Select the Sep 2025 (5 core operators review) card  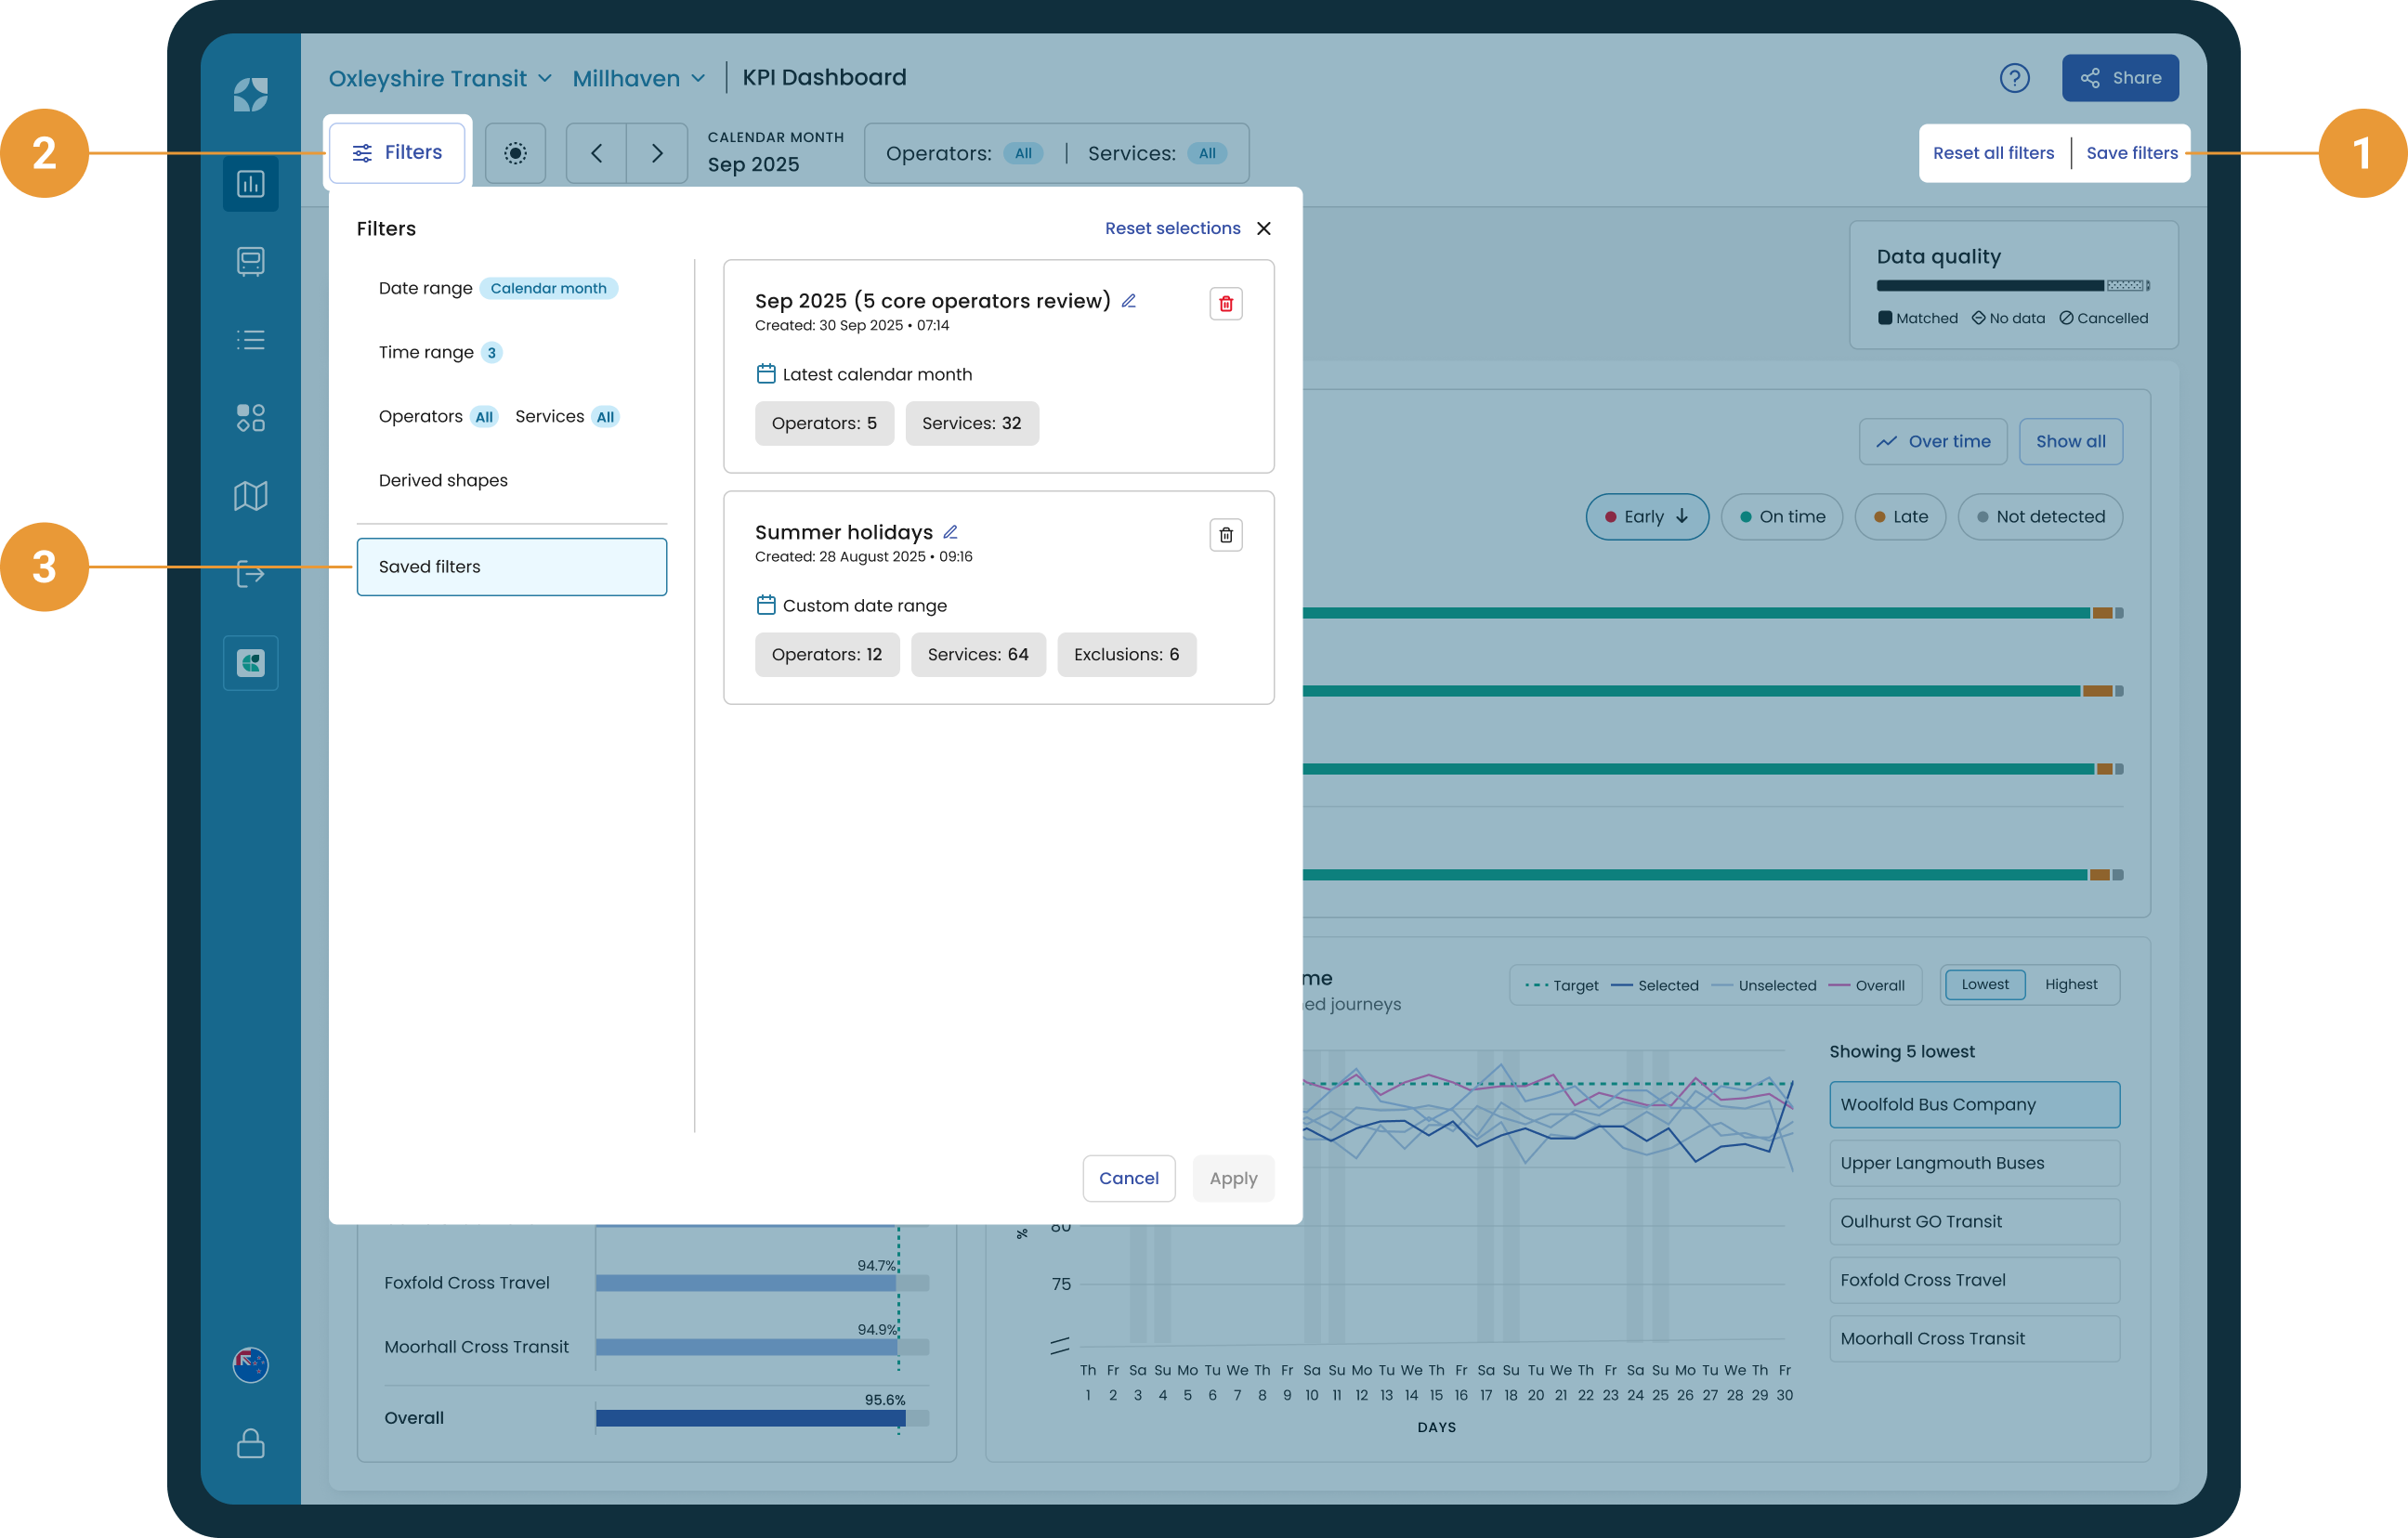(x=998, y=366)
